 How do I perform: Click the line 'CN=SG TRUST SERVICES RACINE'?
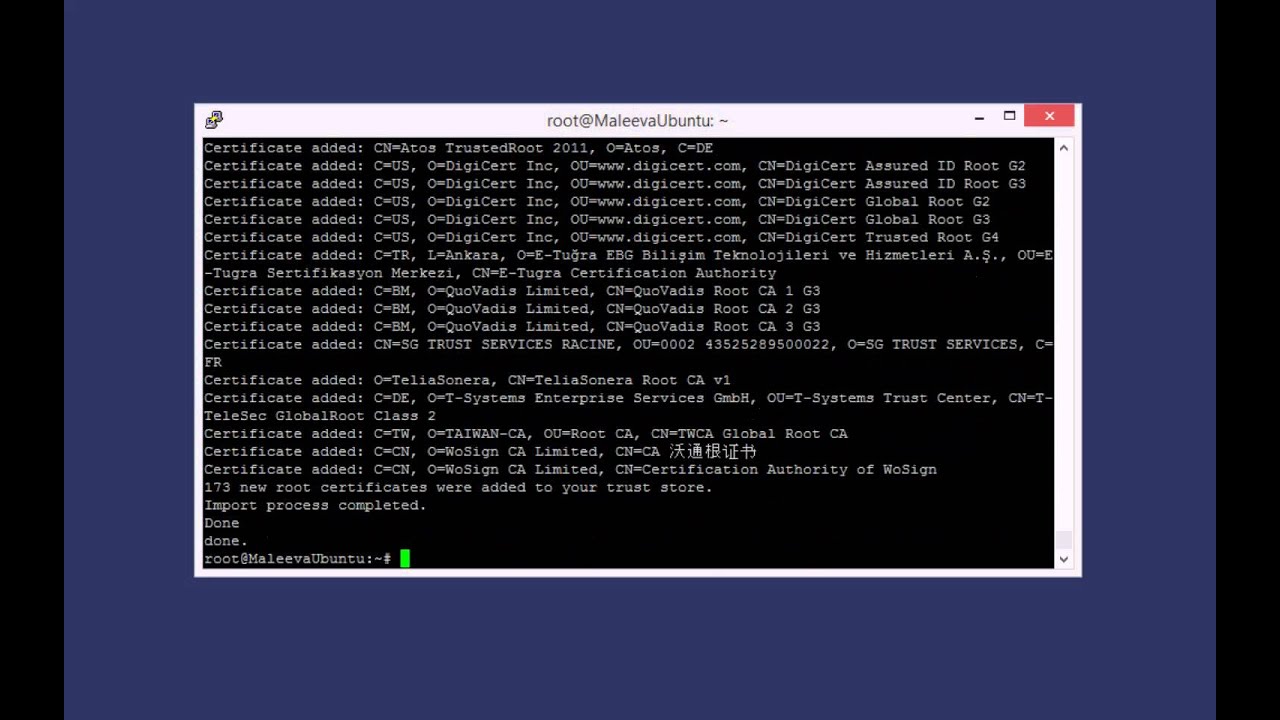click(x=628, y=345)
